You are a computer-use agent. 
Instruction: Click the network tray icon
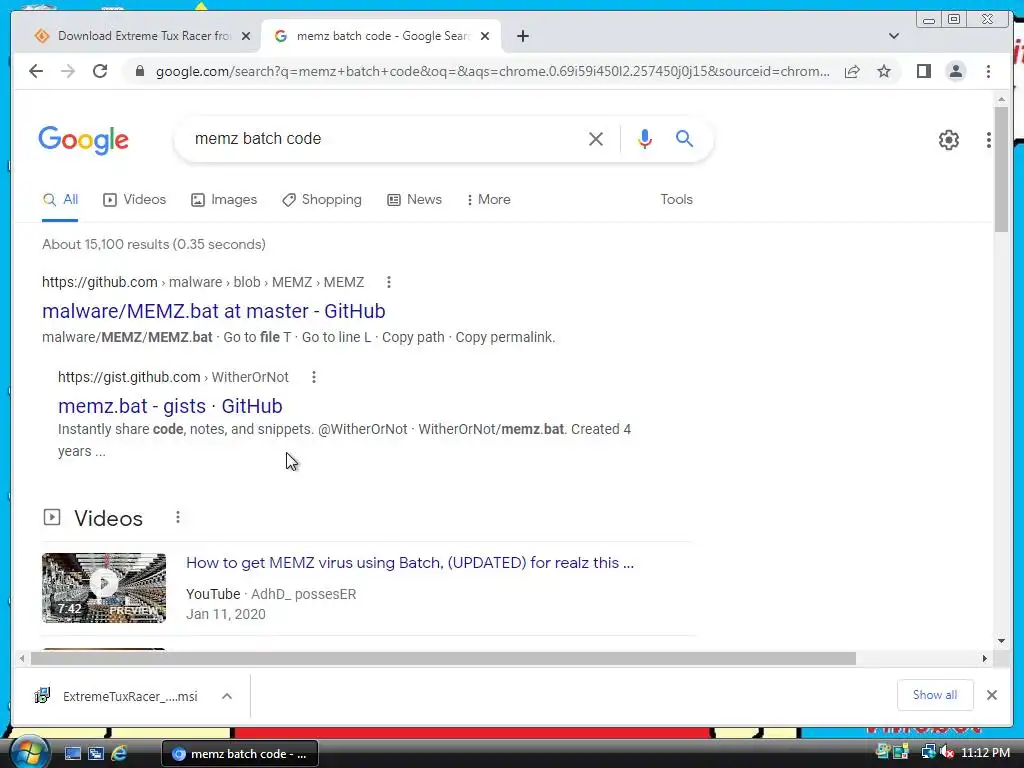928,752
